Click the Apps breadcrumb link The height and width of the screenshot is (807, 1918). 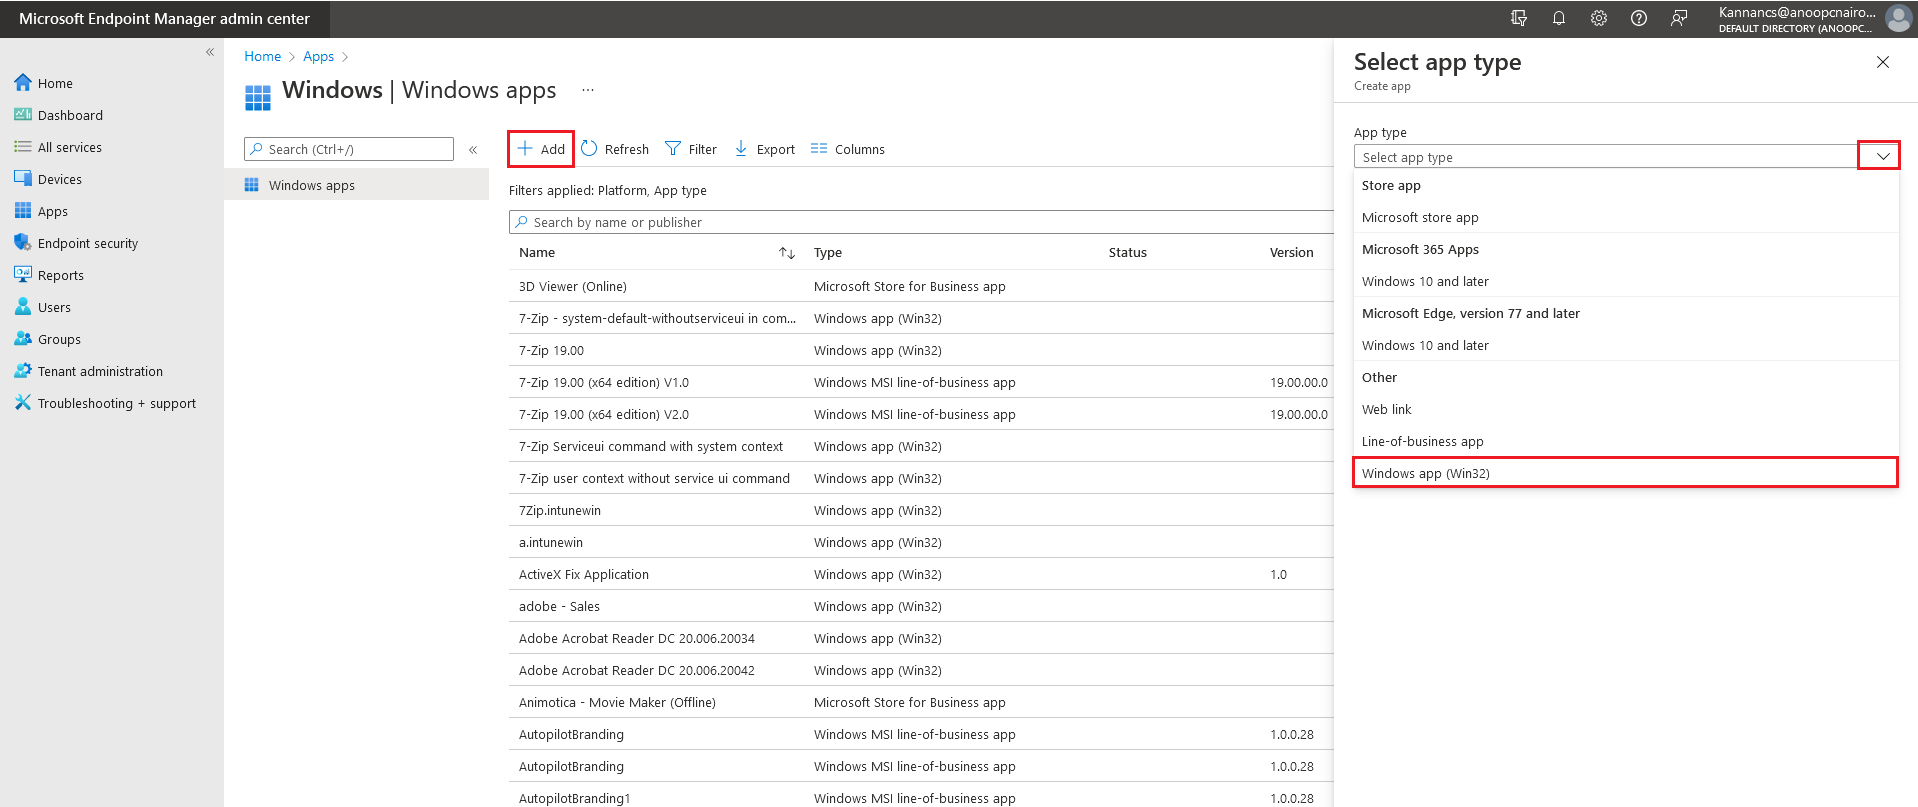318,56
